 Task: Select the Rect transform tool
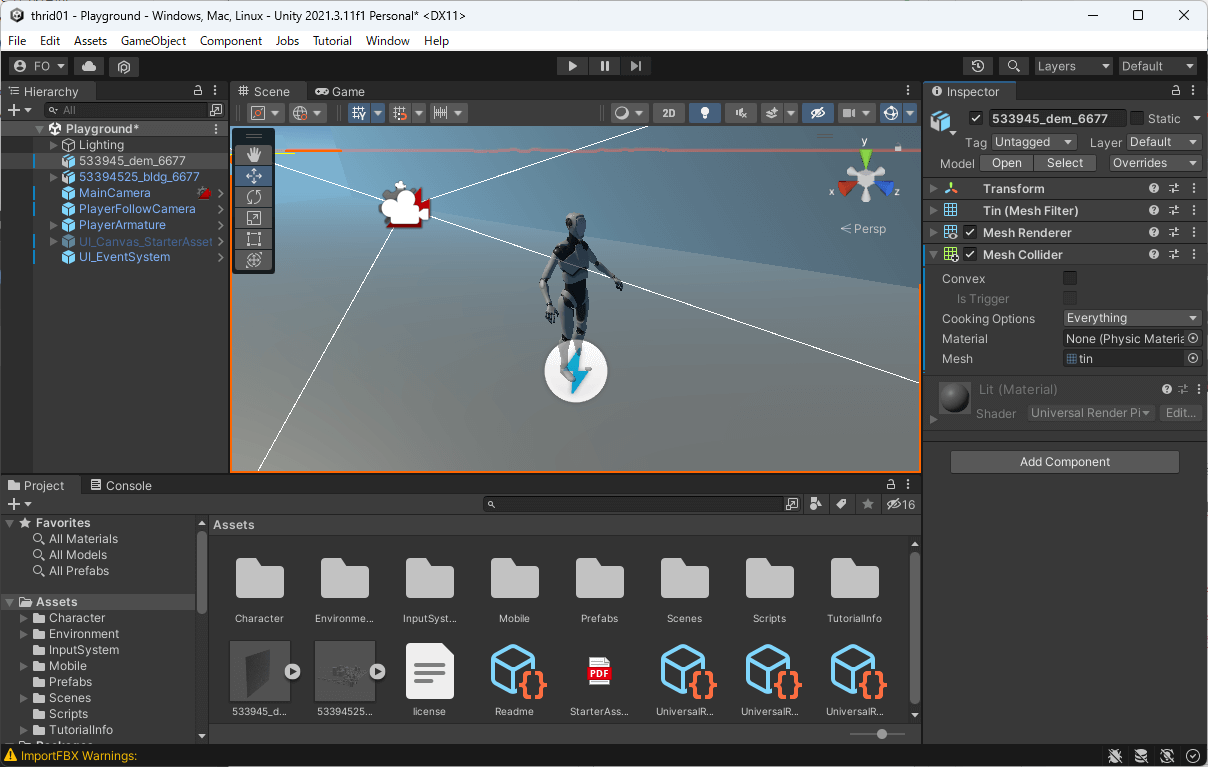[x=254, y=239]
